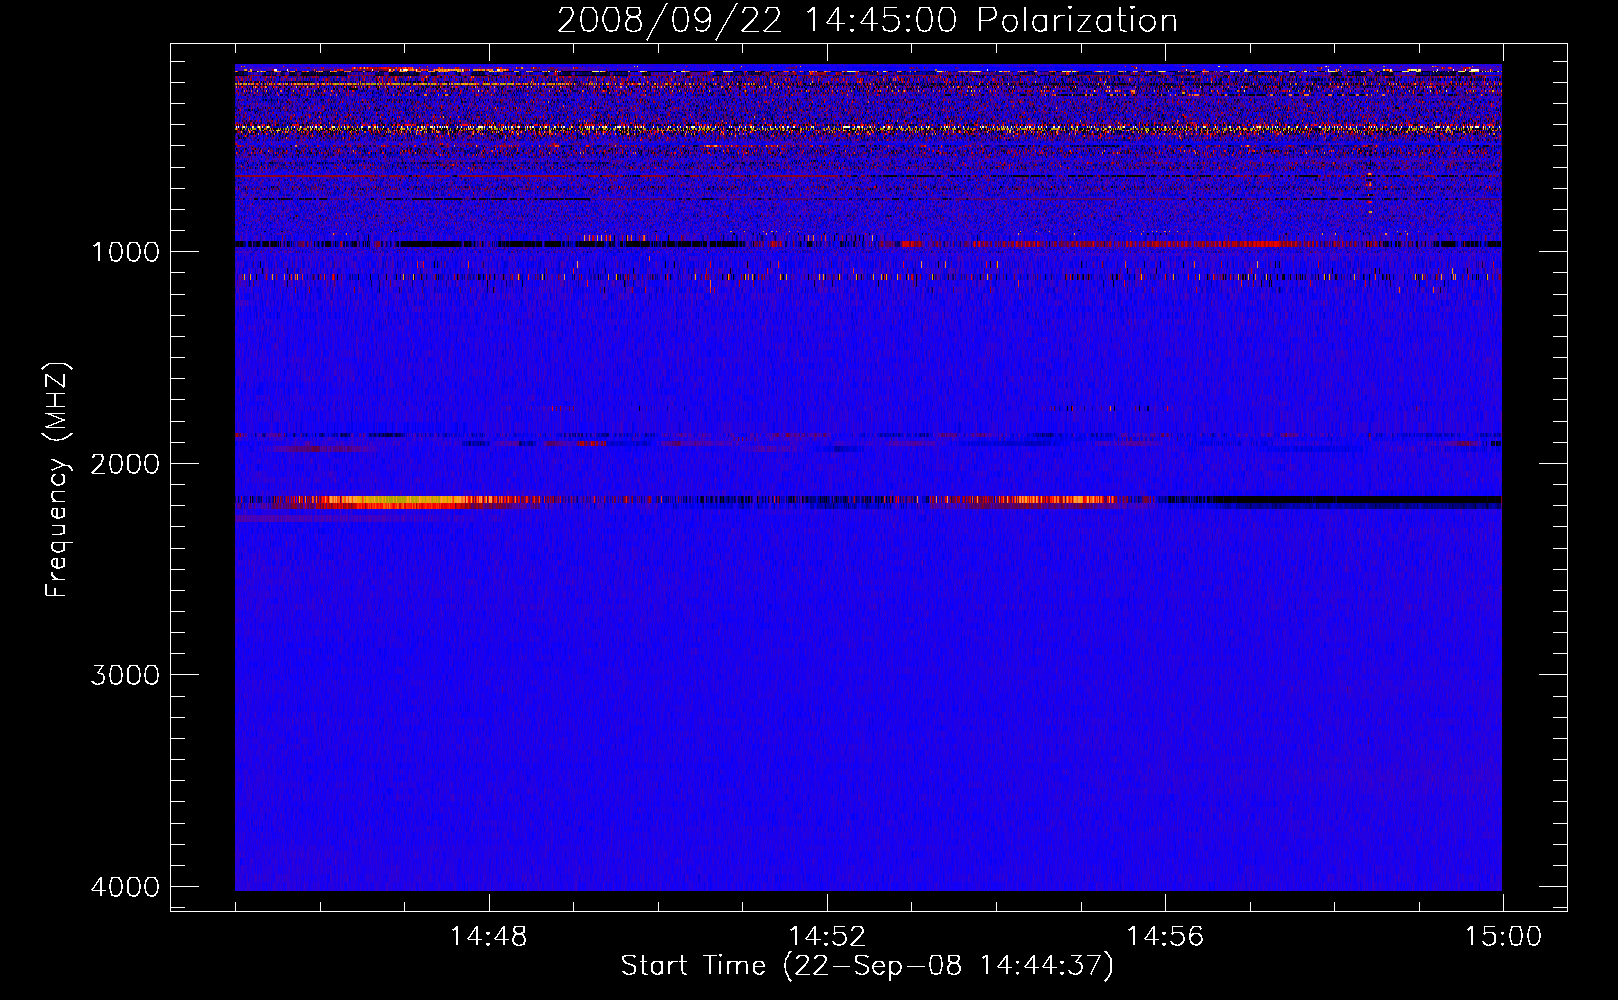Click the "Frequency (MHZ)" y-axis label

[x=58, y=480]
